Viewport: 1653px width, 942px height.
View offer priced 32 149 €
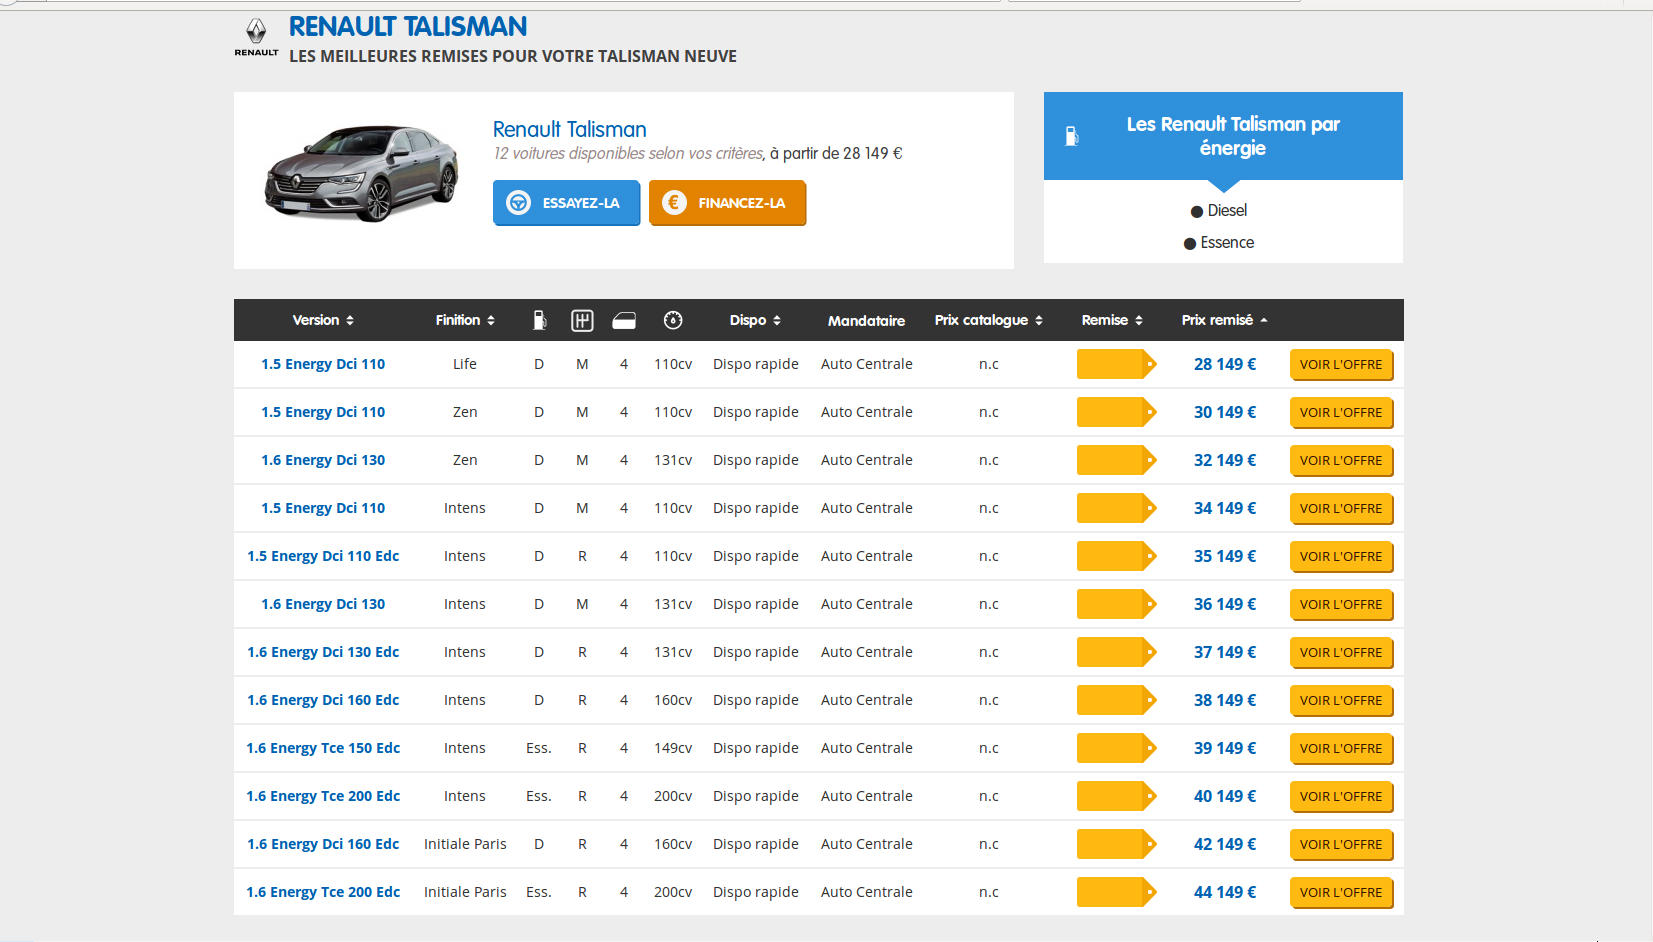(1341, 461)
